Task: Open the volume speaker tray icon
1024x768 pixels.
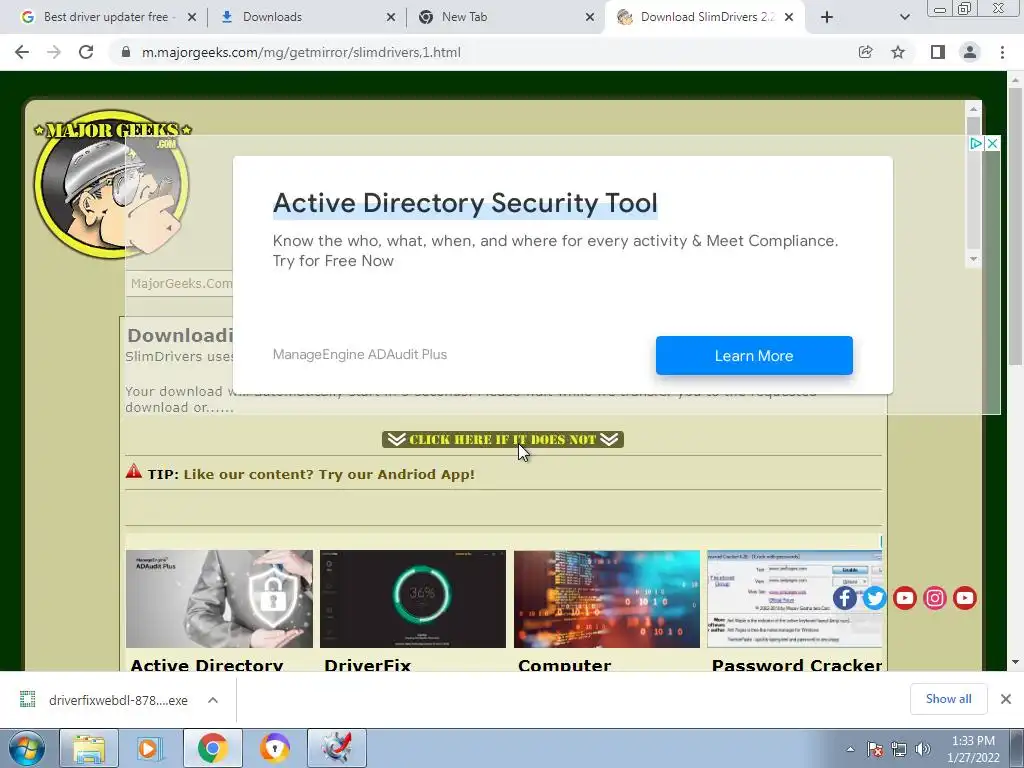Action: [x=922, y=749]
